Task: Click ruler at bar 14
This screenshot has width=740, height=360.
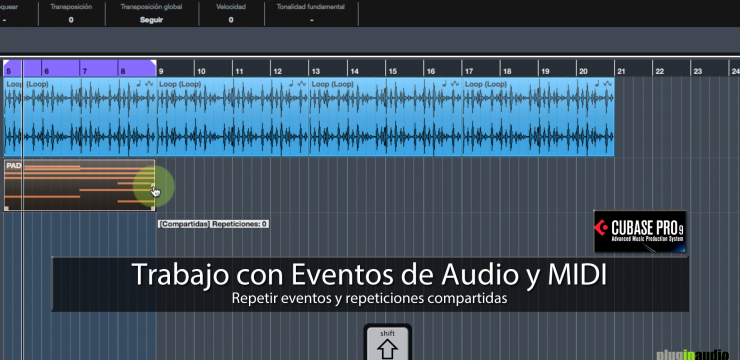Action: (354, 71)
